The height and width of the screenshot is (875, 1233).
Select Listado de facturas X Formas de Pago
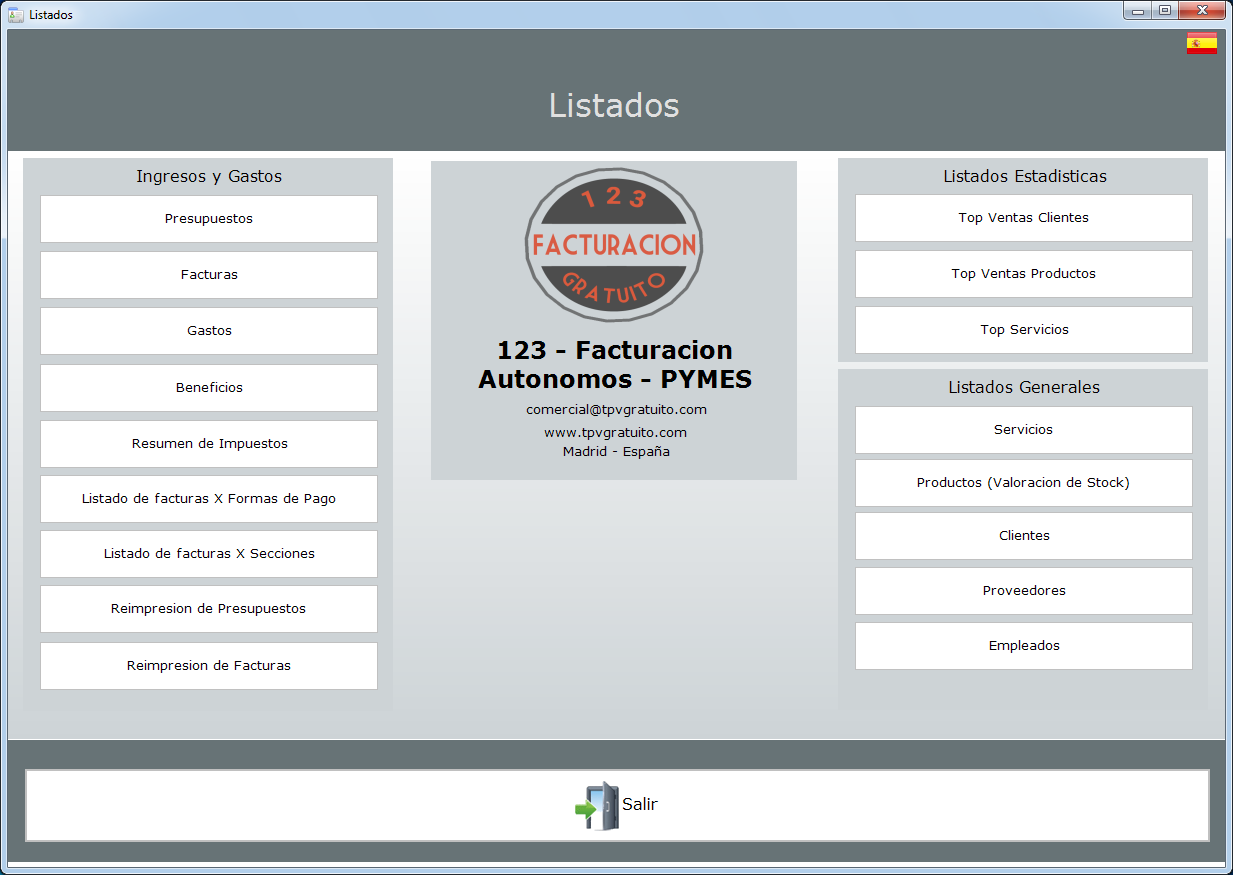click(x=209, y=499)
